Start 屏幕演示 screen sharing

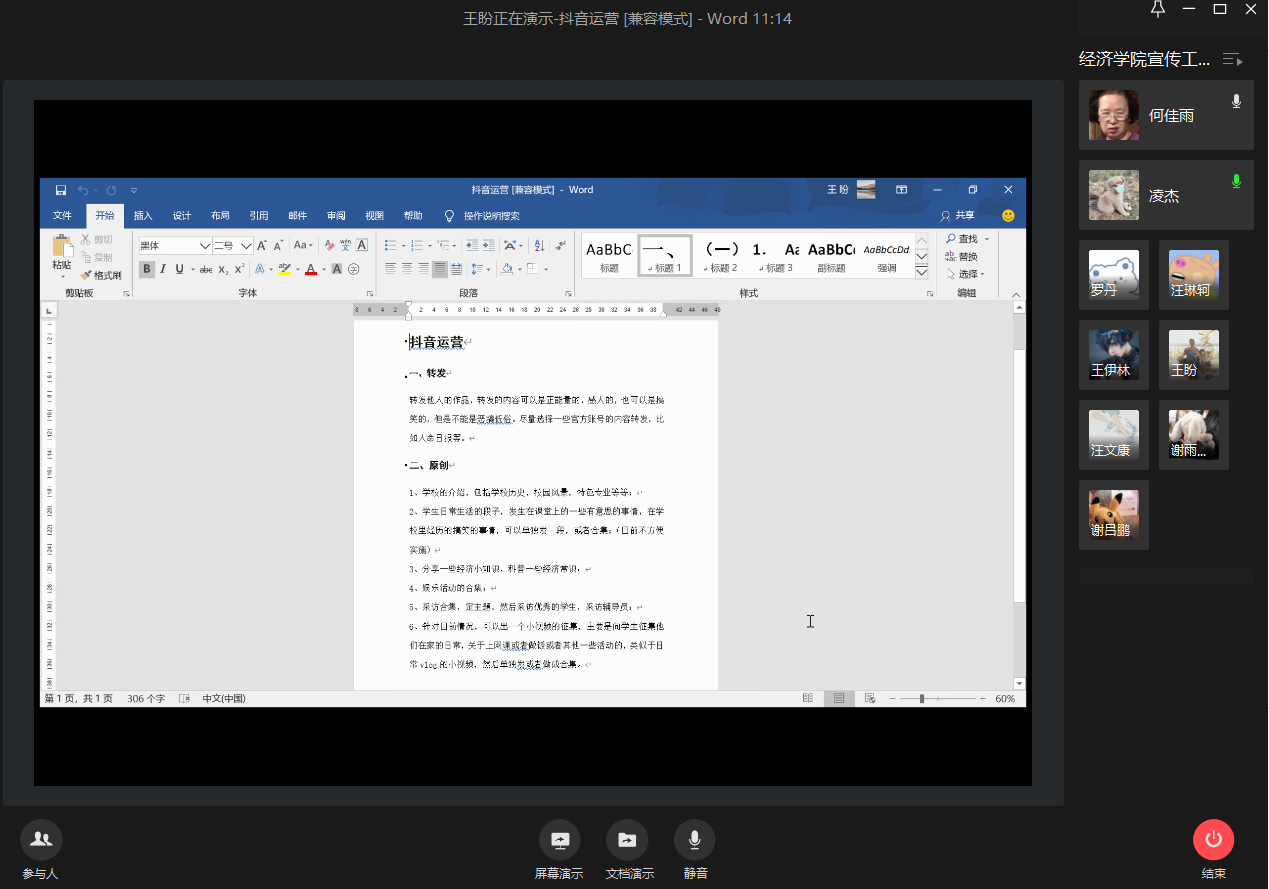[559, 840]
